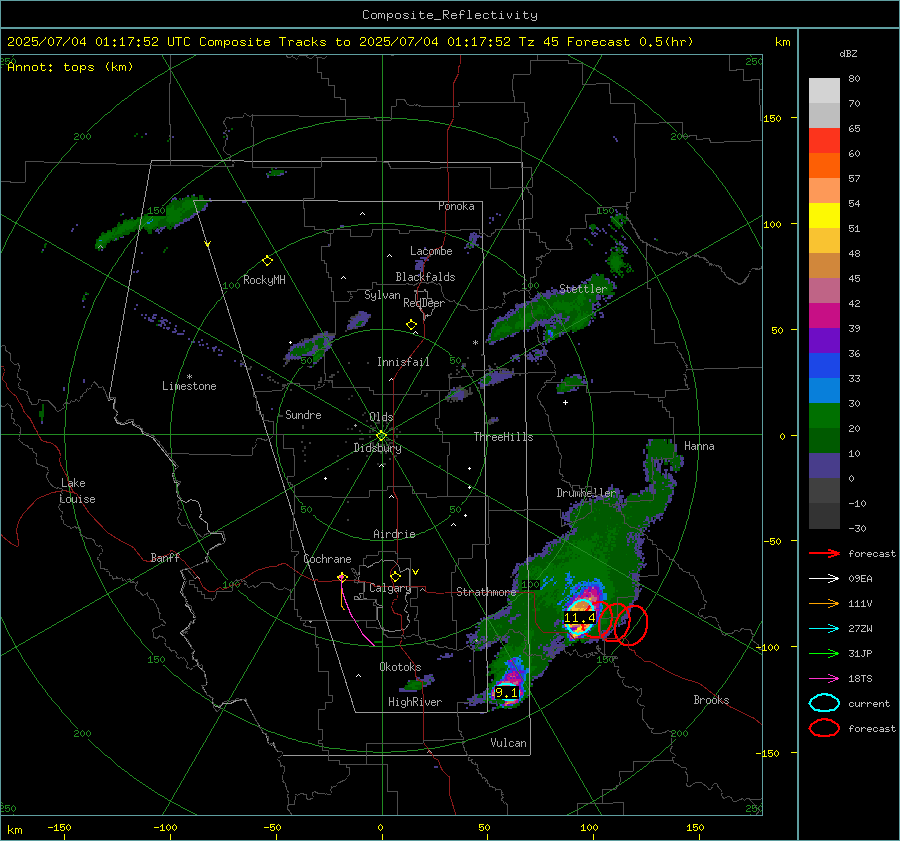Image resolution: width=900 pixels, height=841 pixels.
Task: Click the Hanna city label
Action: (699, 446)
